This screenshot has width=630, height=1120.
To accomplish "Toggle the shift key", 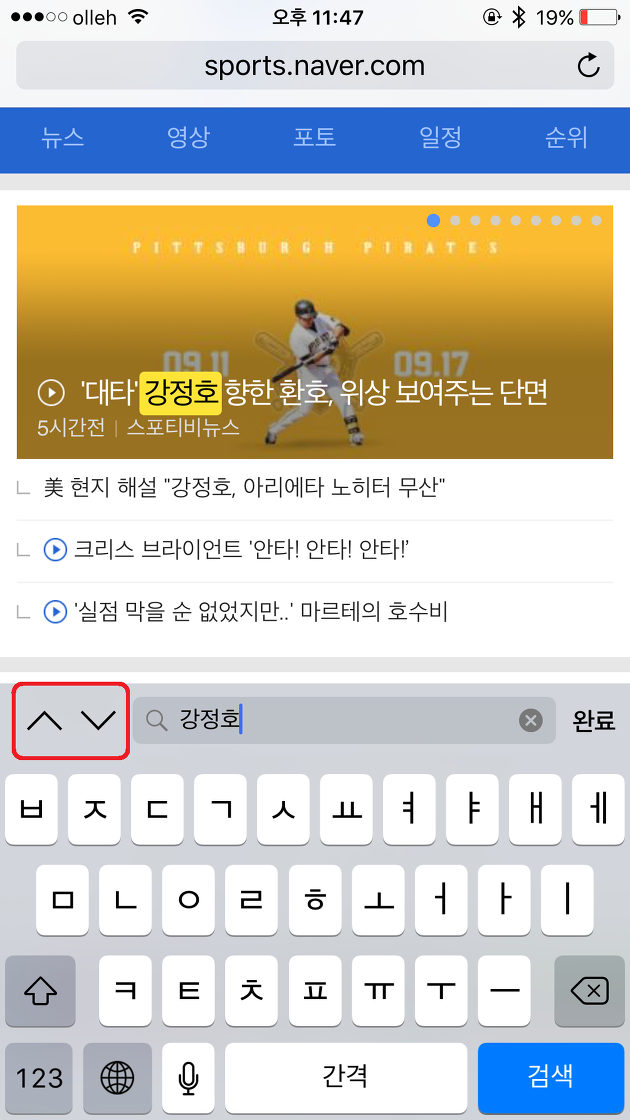I will pos(40,991).
